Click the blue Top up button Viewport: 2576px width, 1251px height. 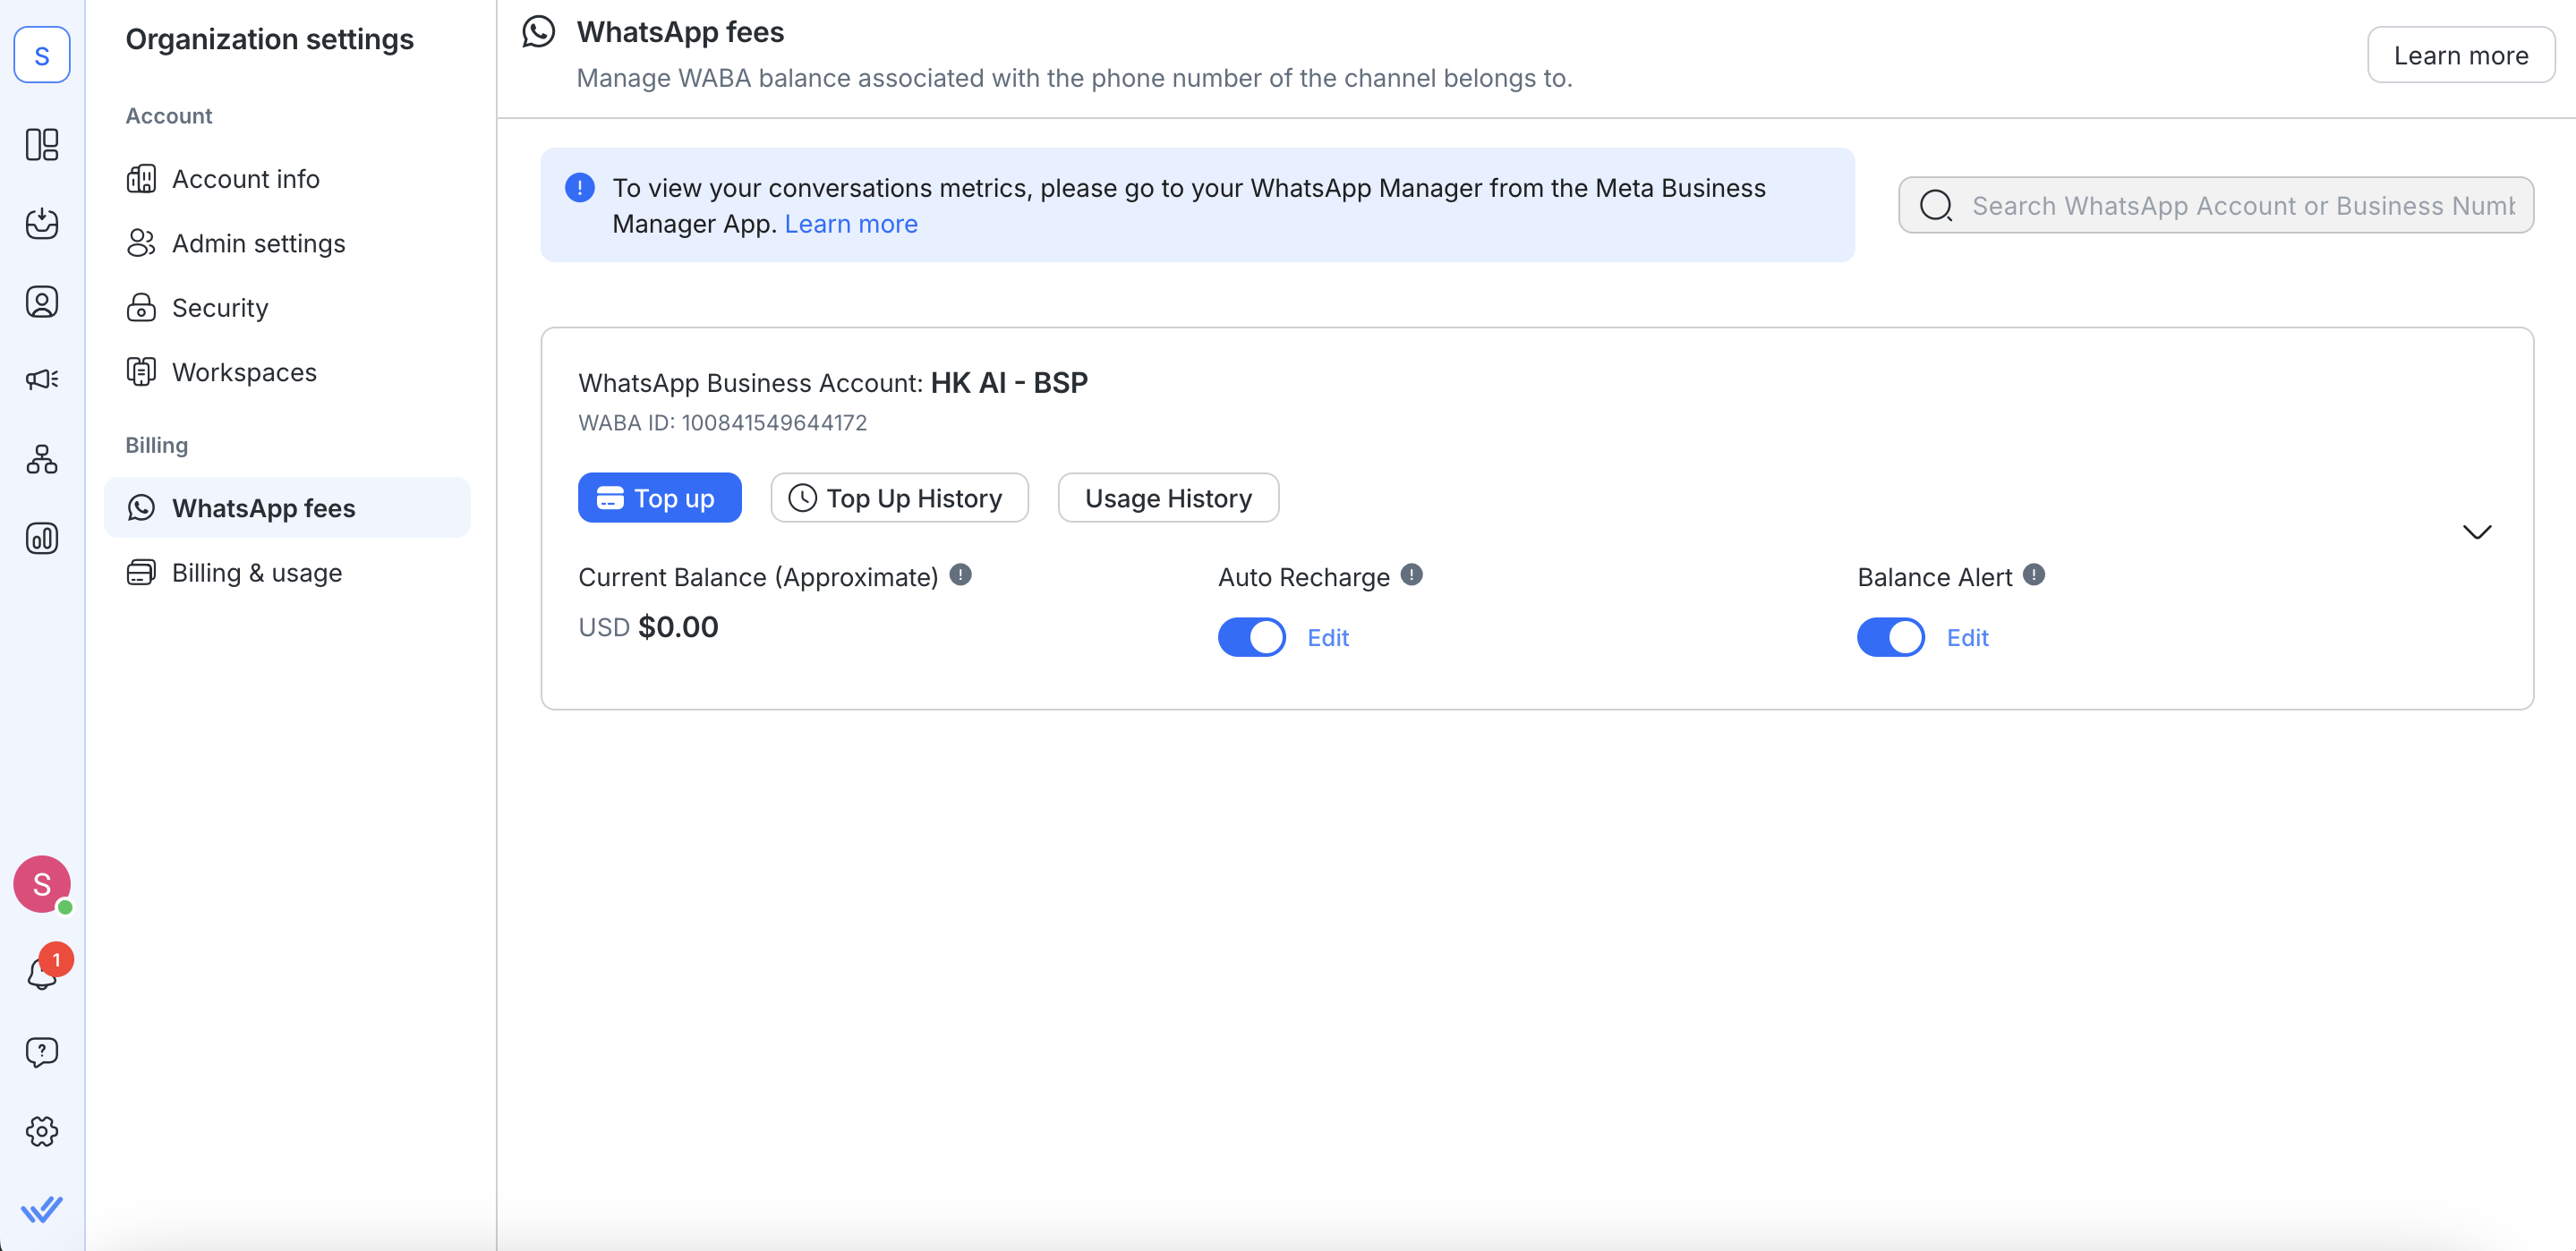(659, 498)
